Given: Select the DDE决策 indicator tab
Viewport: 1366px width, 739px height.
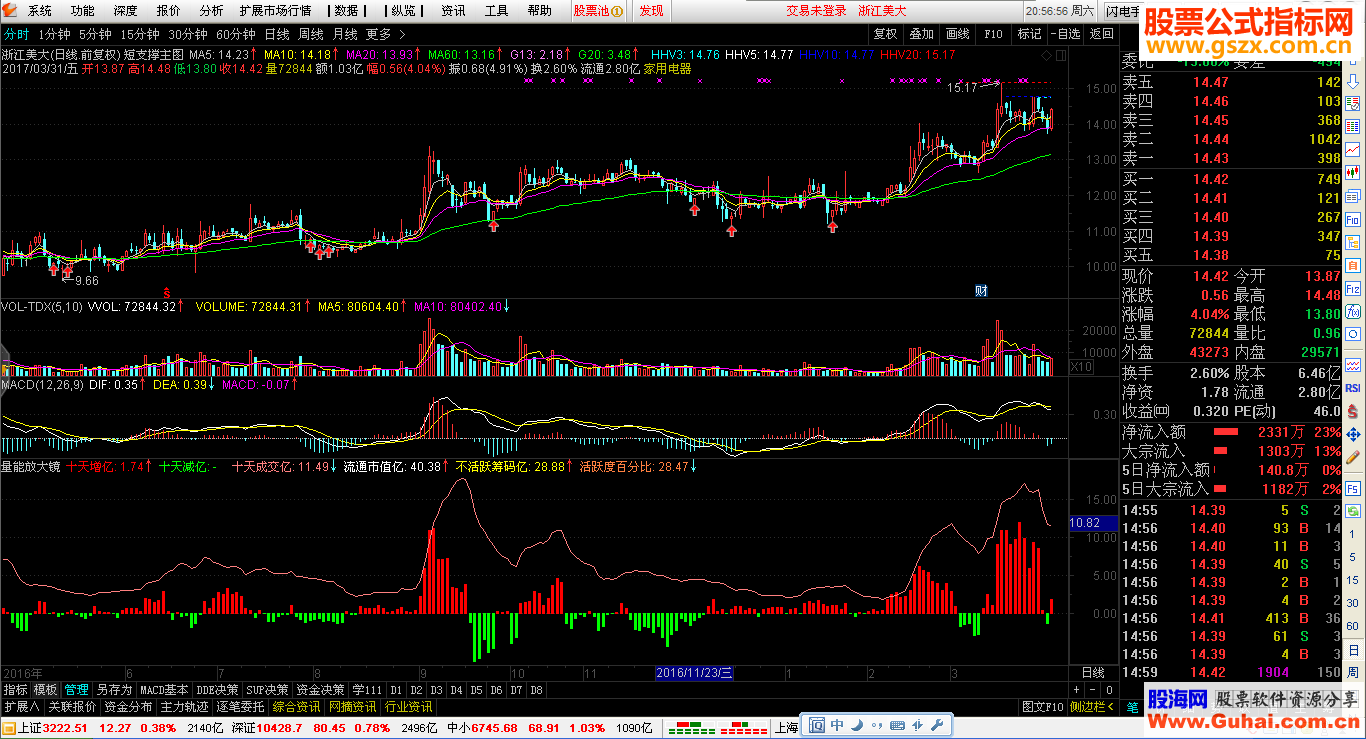Looking at the screenshot, I should pyautogui.click(x=217, y=690).
